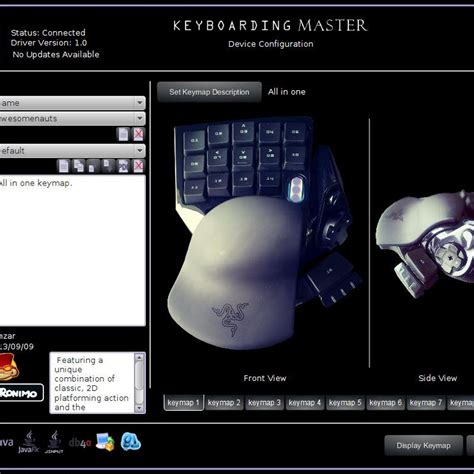Click the blue cloud logo icon in footer
Image resolution: width=474 pixels, height=474 pixels.
pos(131,442)
